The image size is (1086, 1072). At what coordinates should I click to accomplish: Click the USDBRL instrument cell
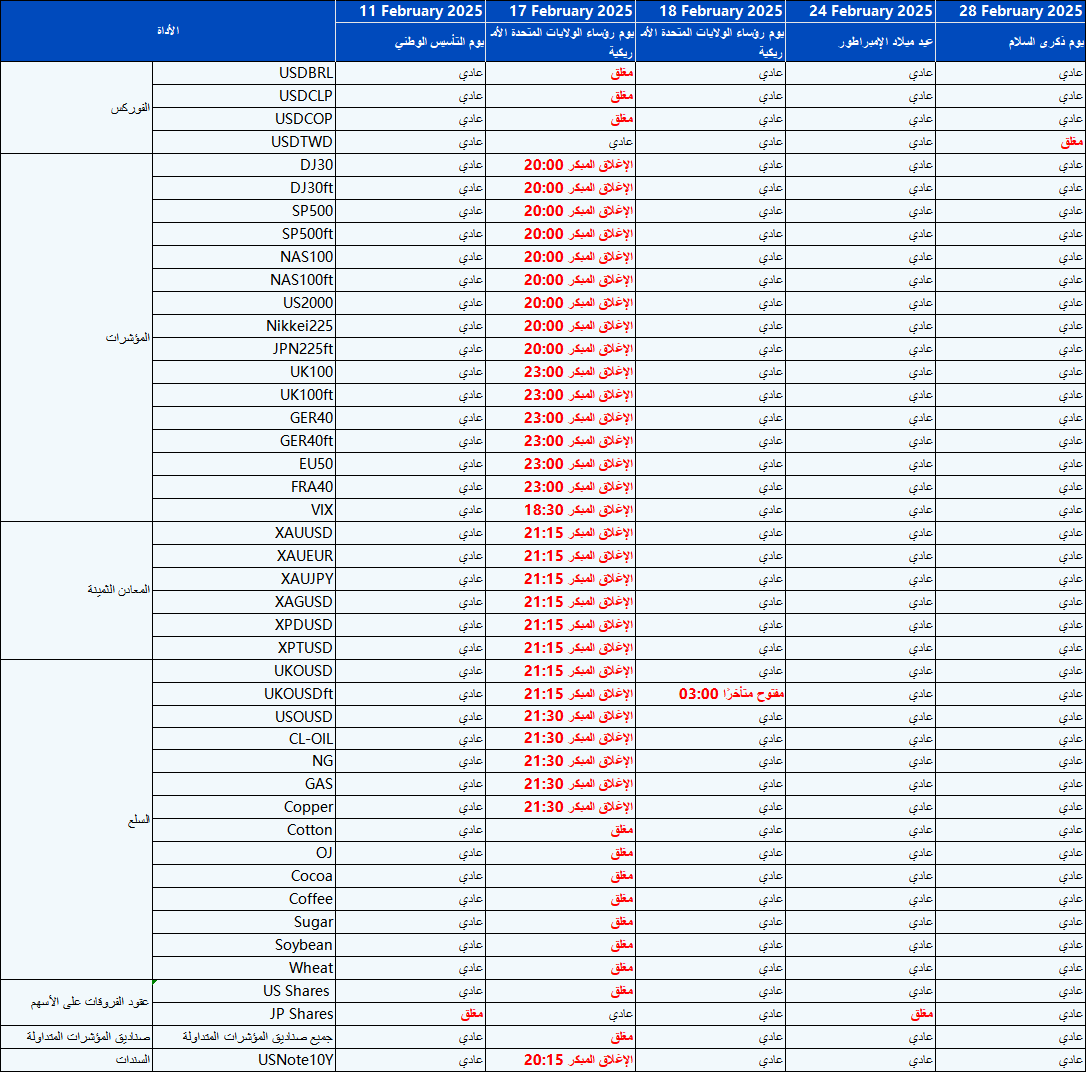[244, 73]
